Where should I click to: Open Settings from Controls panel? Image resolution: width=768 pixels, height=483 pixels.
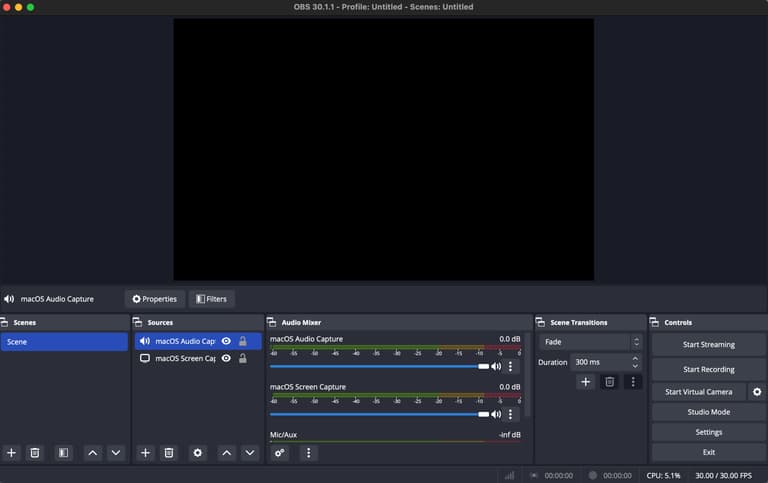point(708,432)
